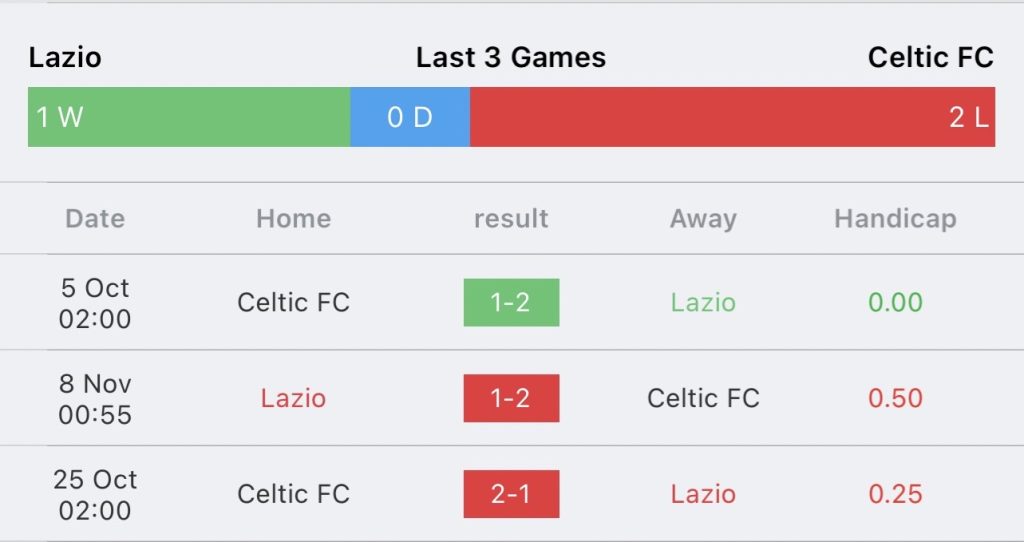The width and height of the screenshot is (1024, 542).
Task: Select the result column header
Action: [x=511, y=218]
